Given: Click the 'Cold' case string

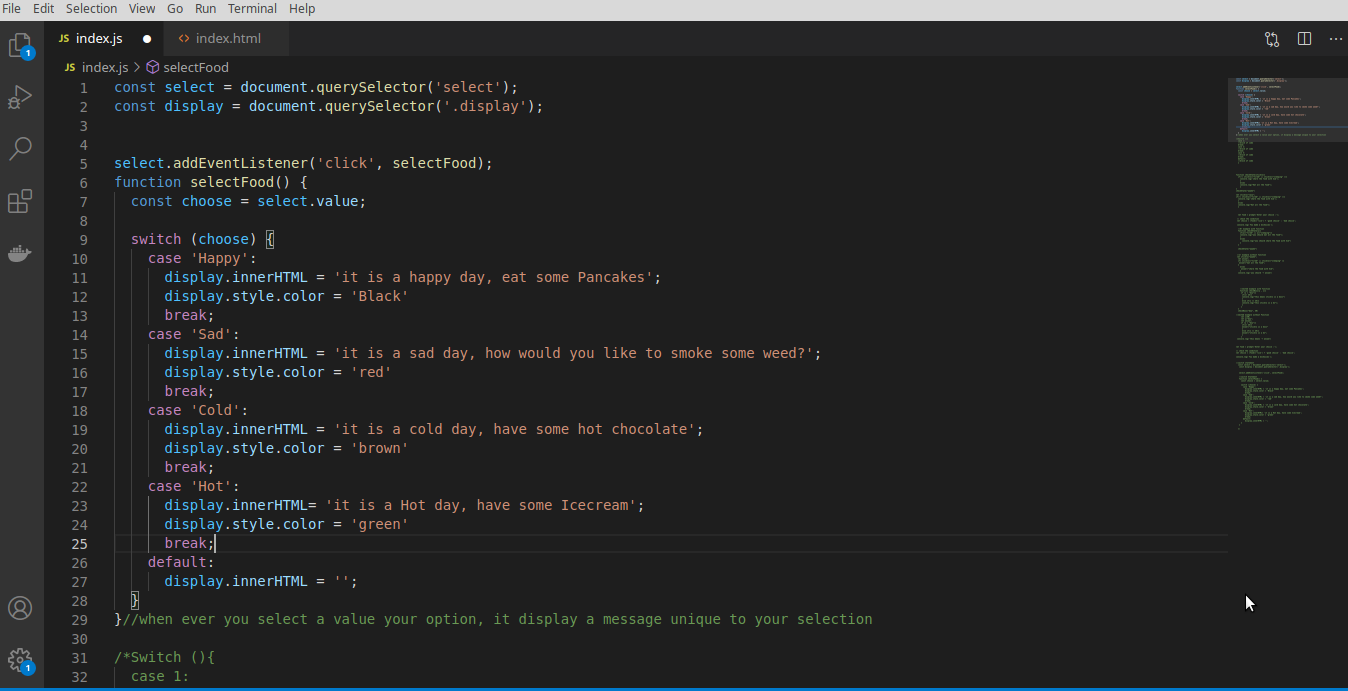Looking at the screenshot, I should tap(215, 410).
